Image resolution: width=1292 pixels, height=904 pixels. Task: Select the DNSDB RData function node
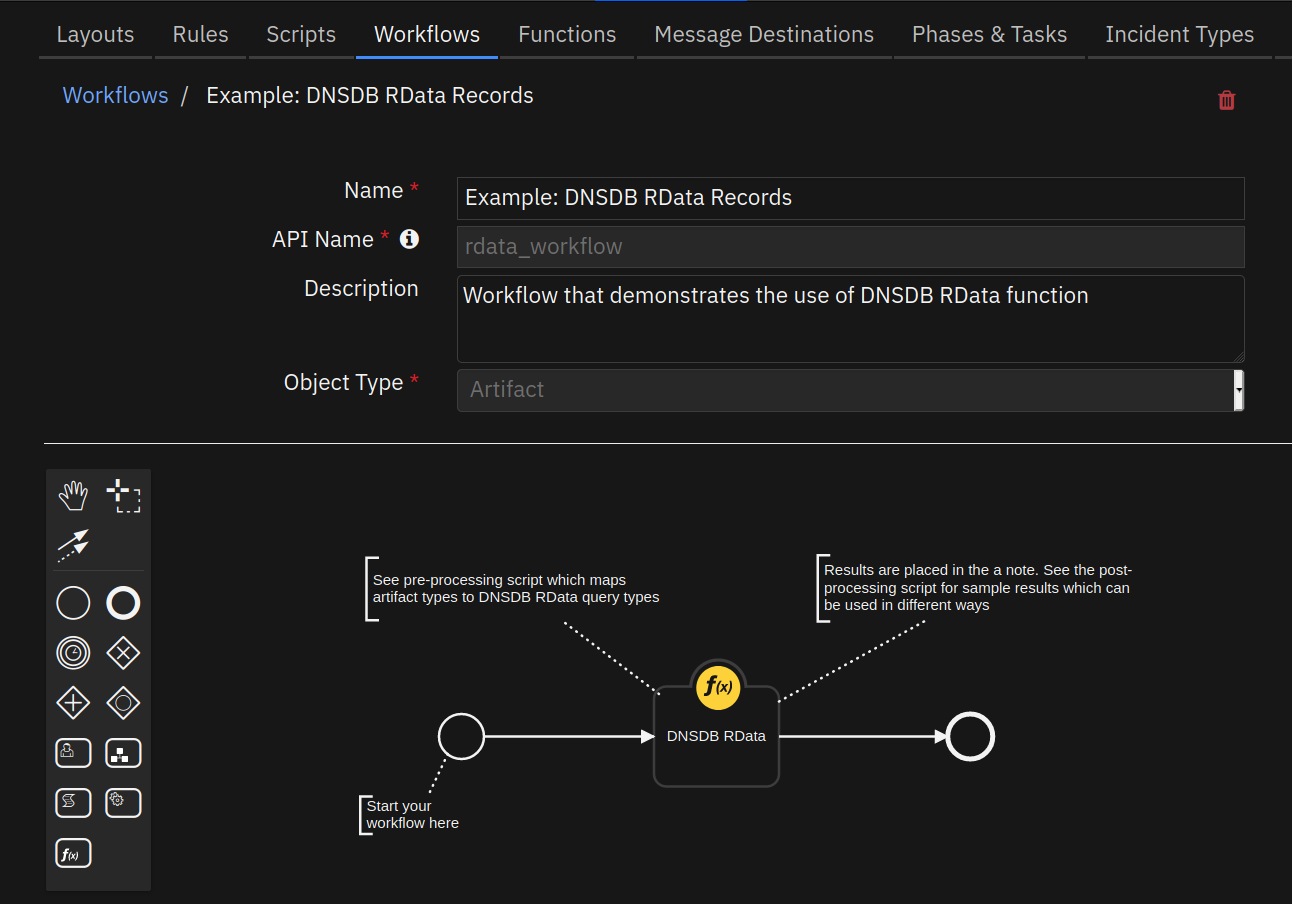(x=716, y=737)
